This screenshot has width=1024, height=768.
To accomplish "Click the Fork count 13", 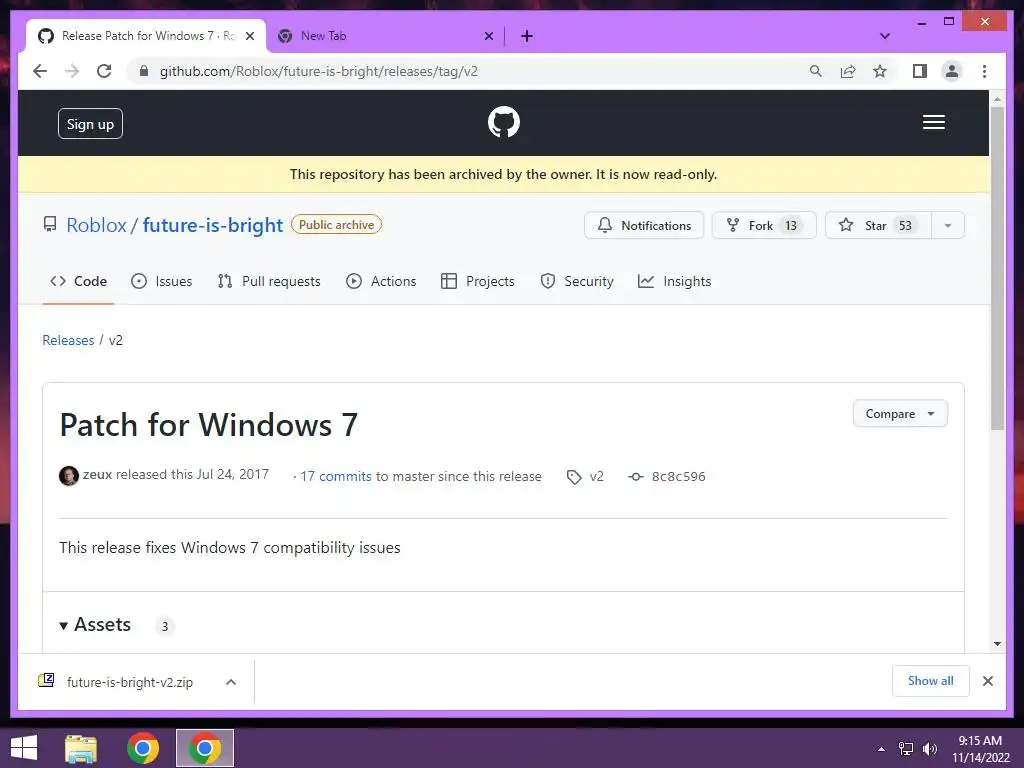I will click(x=791, y=225).
